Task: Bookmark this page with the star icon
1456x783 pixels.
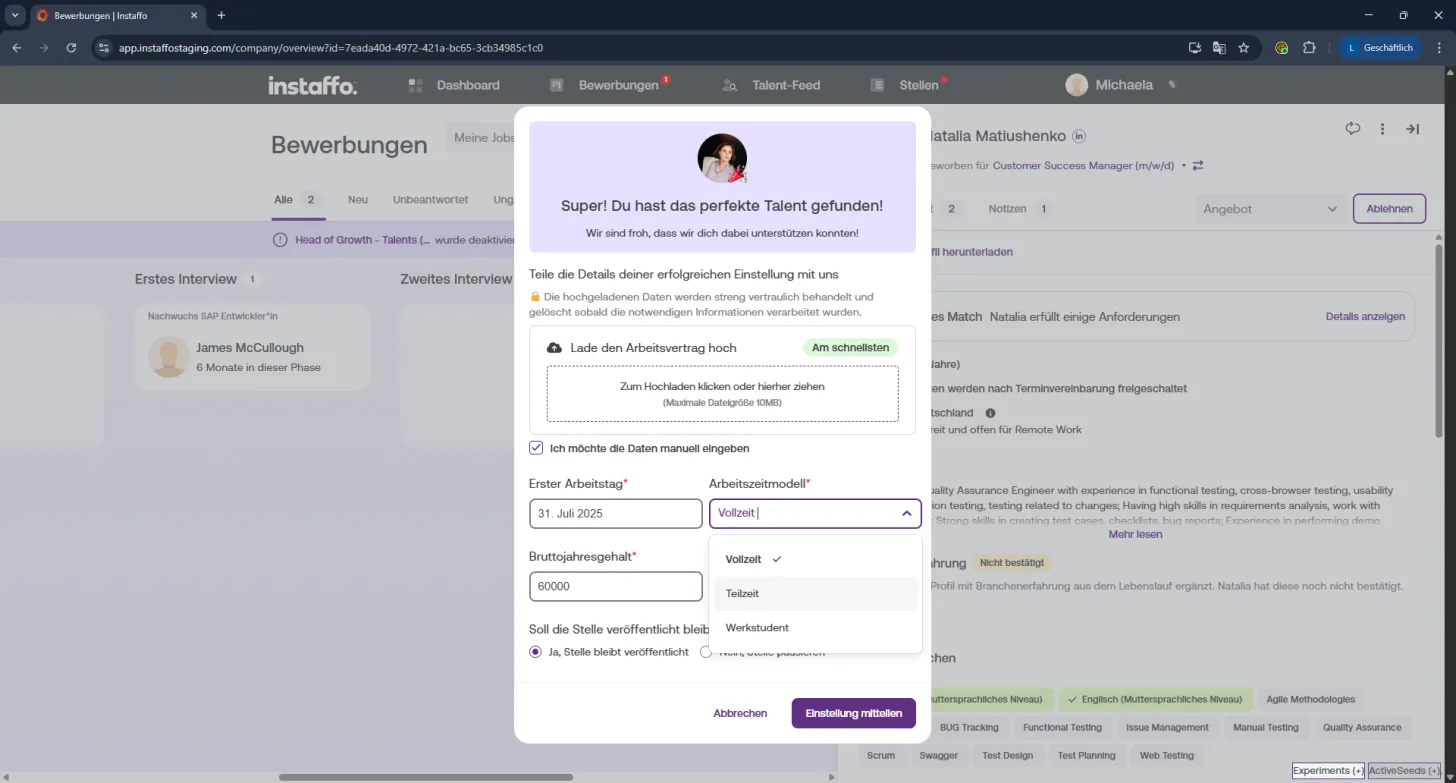Action: pyautogui.click(x=1244, y=47)
